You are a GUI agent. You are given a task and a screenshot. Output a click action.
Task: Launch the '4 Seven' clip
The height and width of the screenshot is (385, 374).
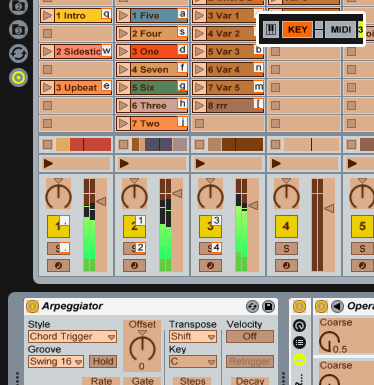[124, 69]
